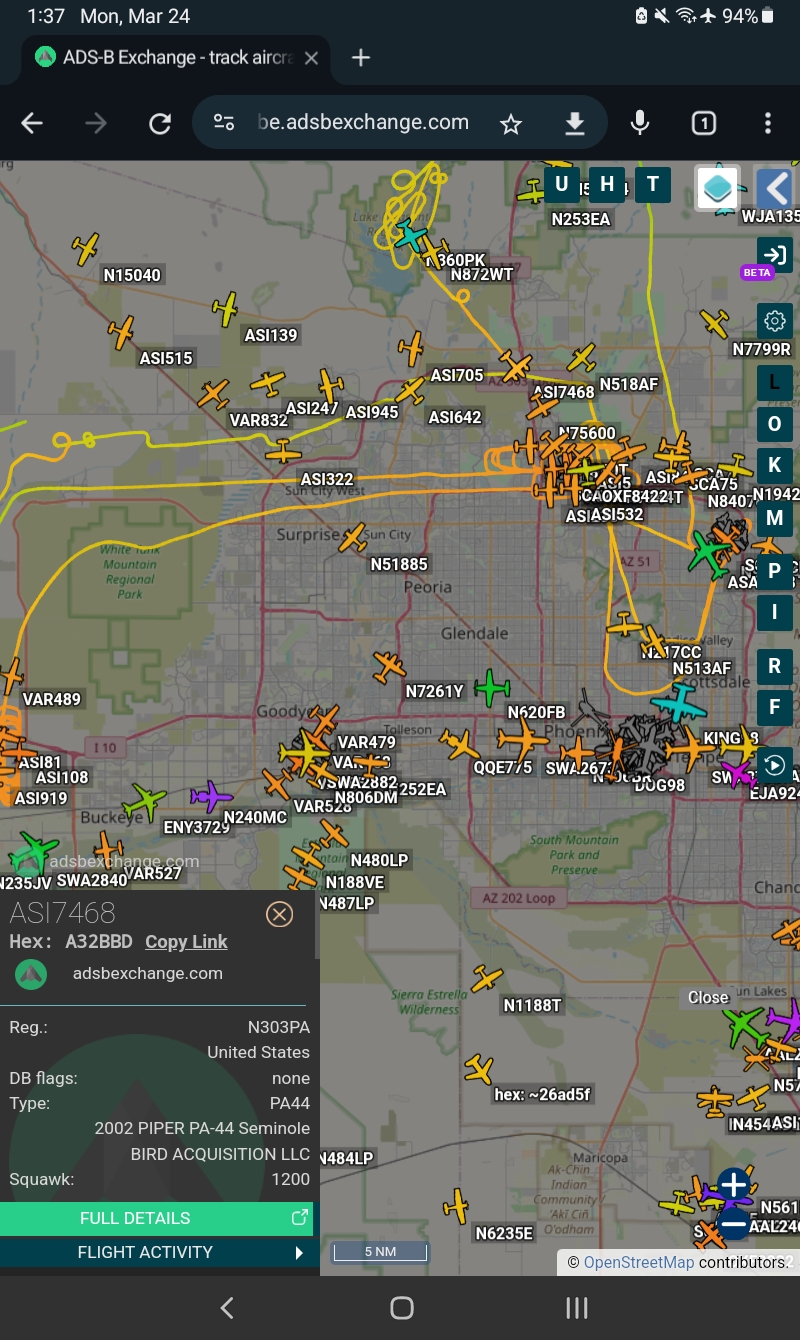
Task: Select aircraft N1188T on the map
Action: tap(487, 979)
